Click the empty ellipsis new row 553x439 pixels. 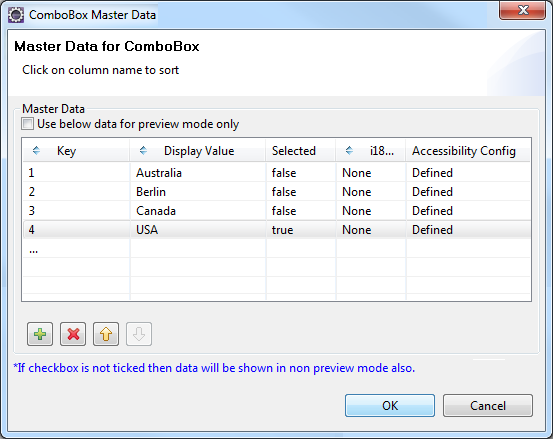click(x=276, y=249)
